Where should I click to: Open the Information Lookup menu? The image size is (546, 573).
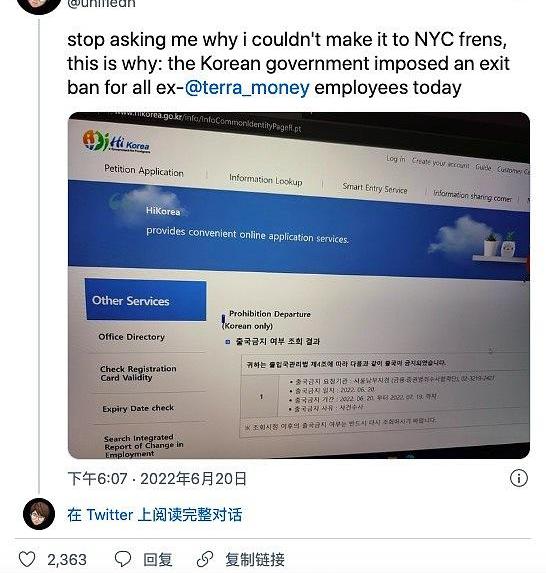266,180
